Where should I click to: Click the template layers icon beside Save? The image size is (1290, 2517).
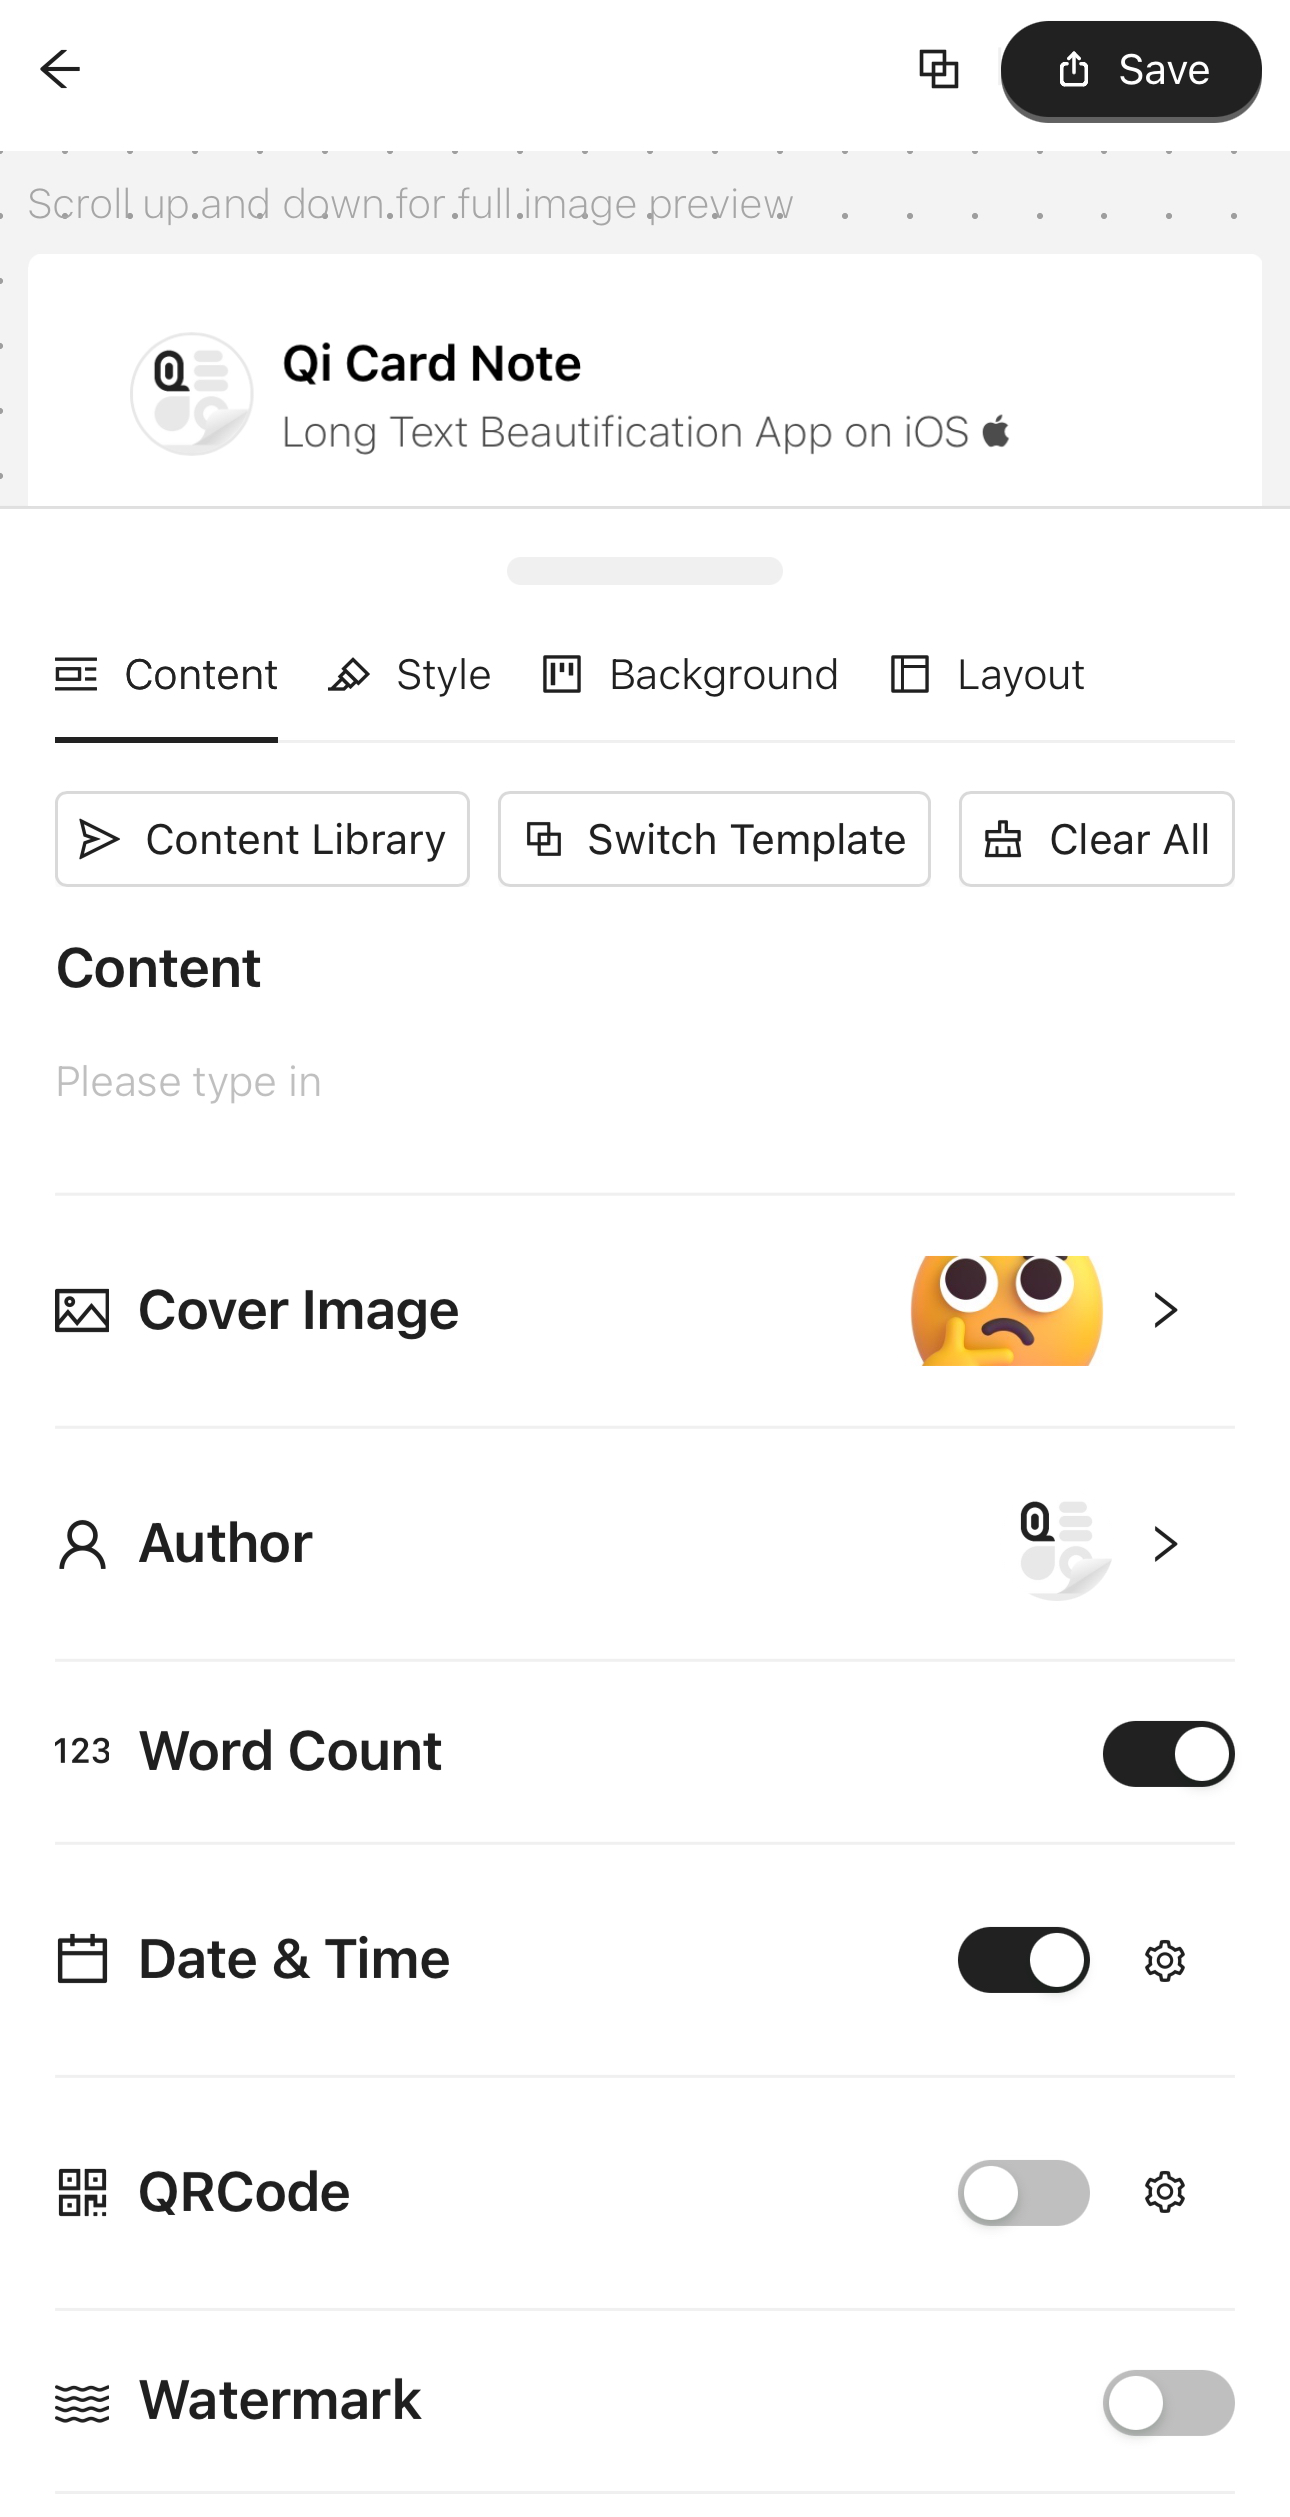939,69
